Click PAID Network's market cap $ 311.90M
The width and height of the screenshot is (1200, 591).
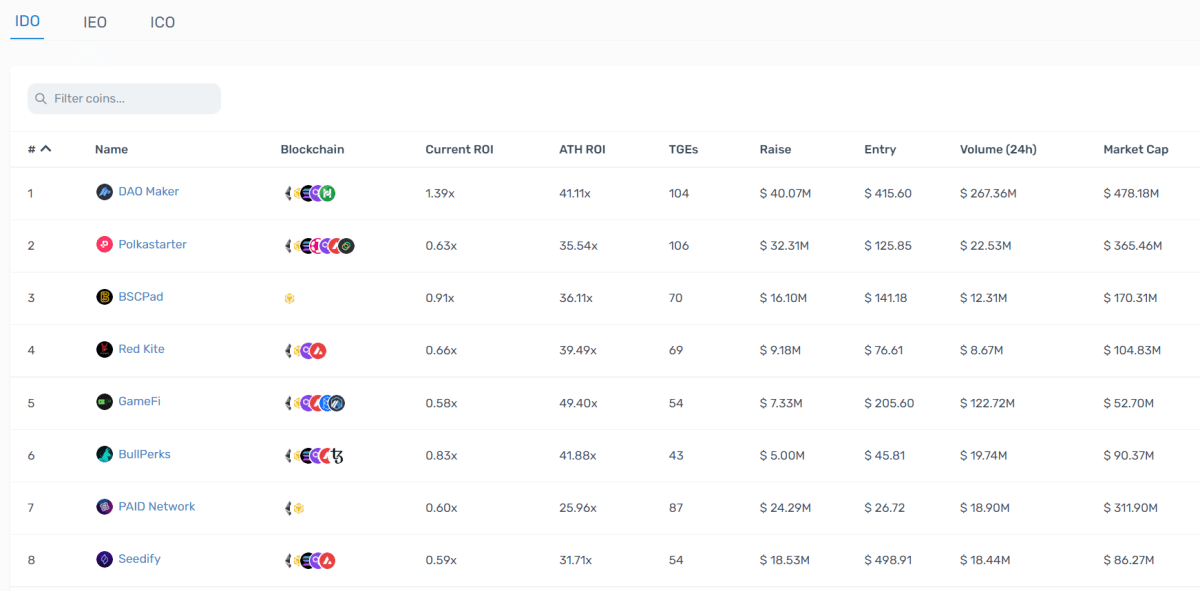pos(1131,508)
